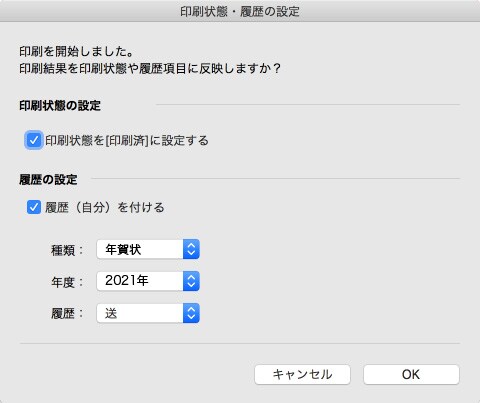This screenshot has width=480, height=403.
Task: Click the 印刷状態を[印刷済]に設定する label text
Action: 127,140
